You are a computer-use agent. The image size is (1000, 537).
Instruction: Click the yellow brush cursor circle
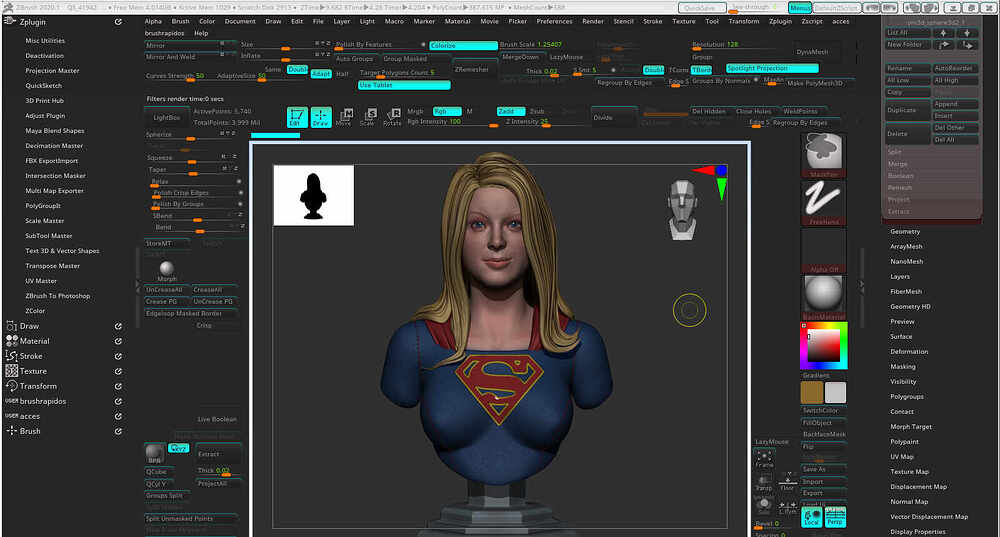tap(689, 311)
